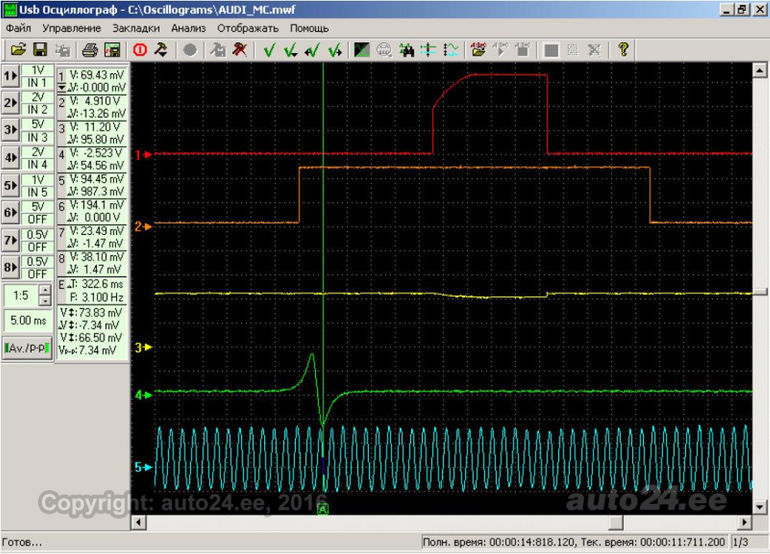Viewport: 770px width, 554px height.
Task: Click the orange channel 2 zero-level marker
Action: (143, 226)
